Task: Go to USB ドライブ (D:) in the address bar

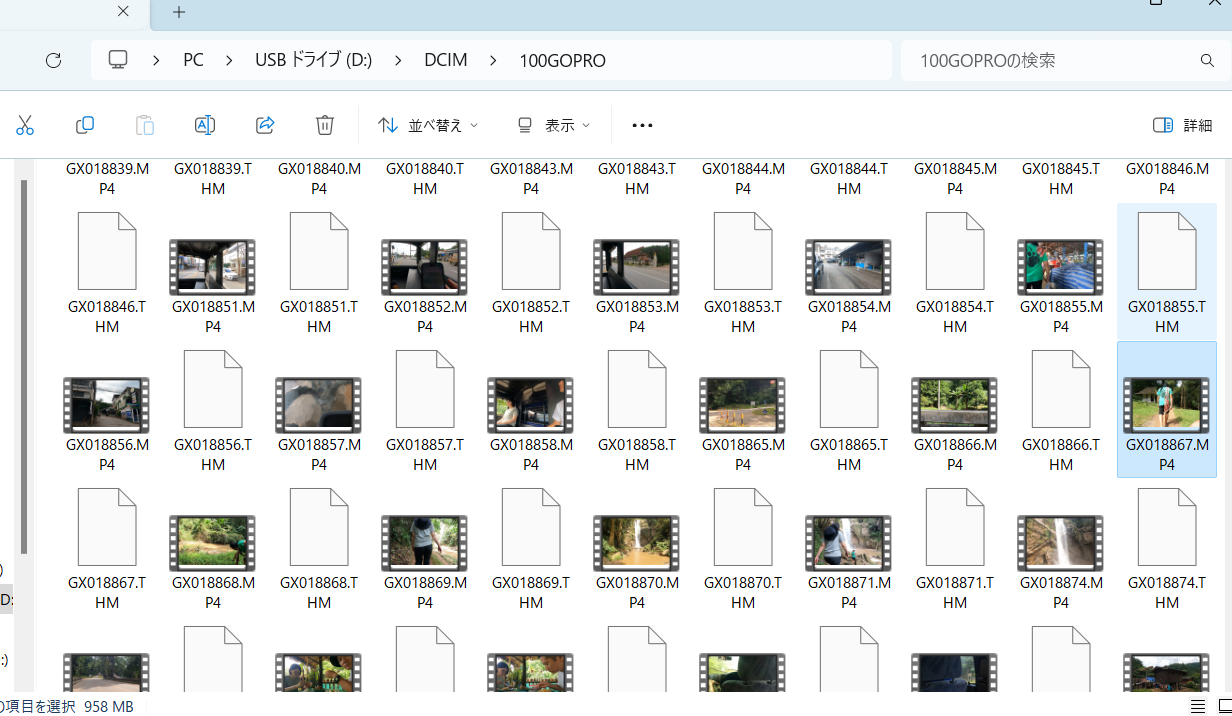Action: click(313, 60)
